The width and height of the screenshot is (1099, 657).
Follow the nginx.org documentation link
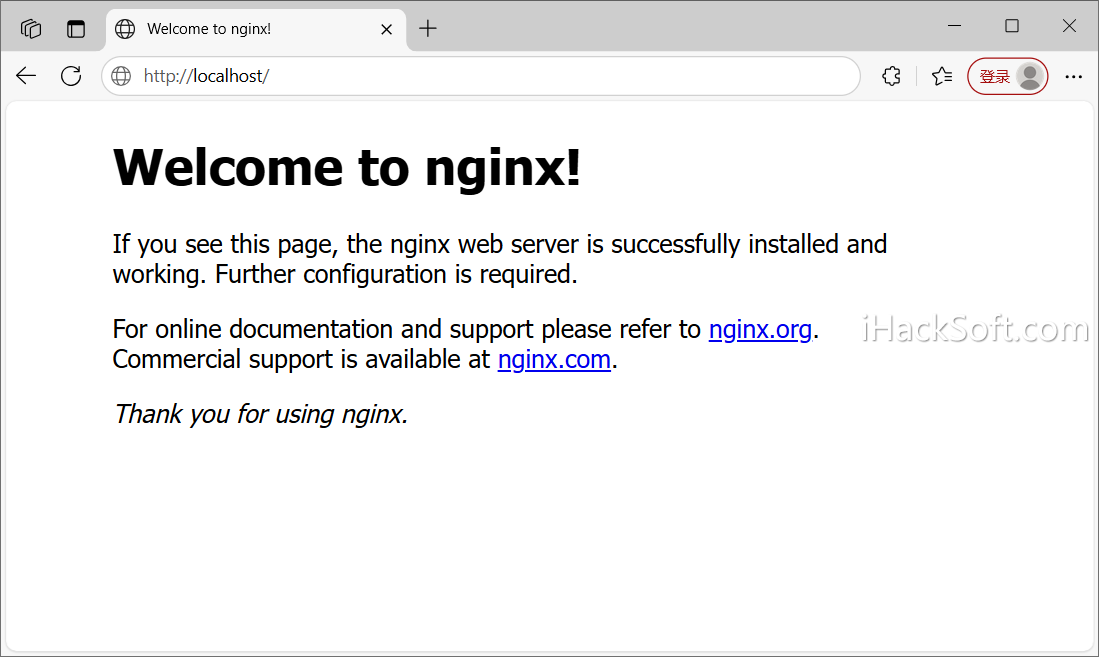(x=760, y=330)
